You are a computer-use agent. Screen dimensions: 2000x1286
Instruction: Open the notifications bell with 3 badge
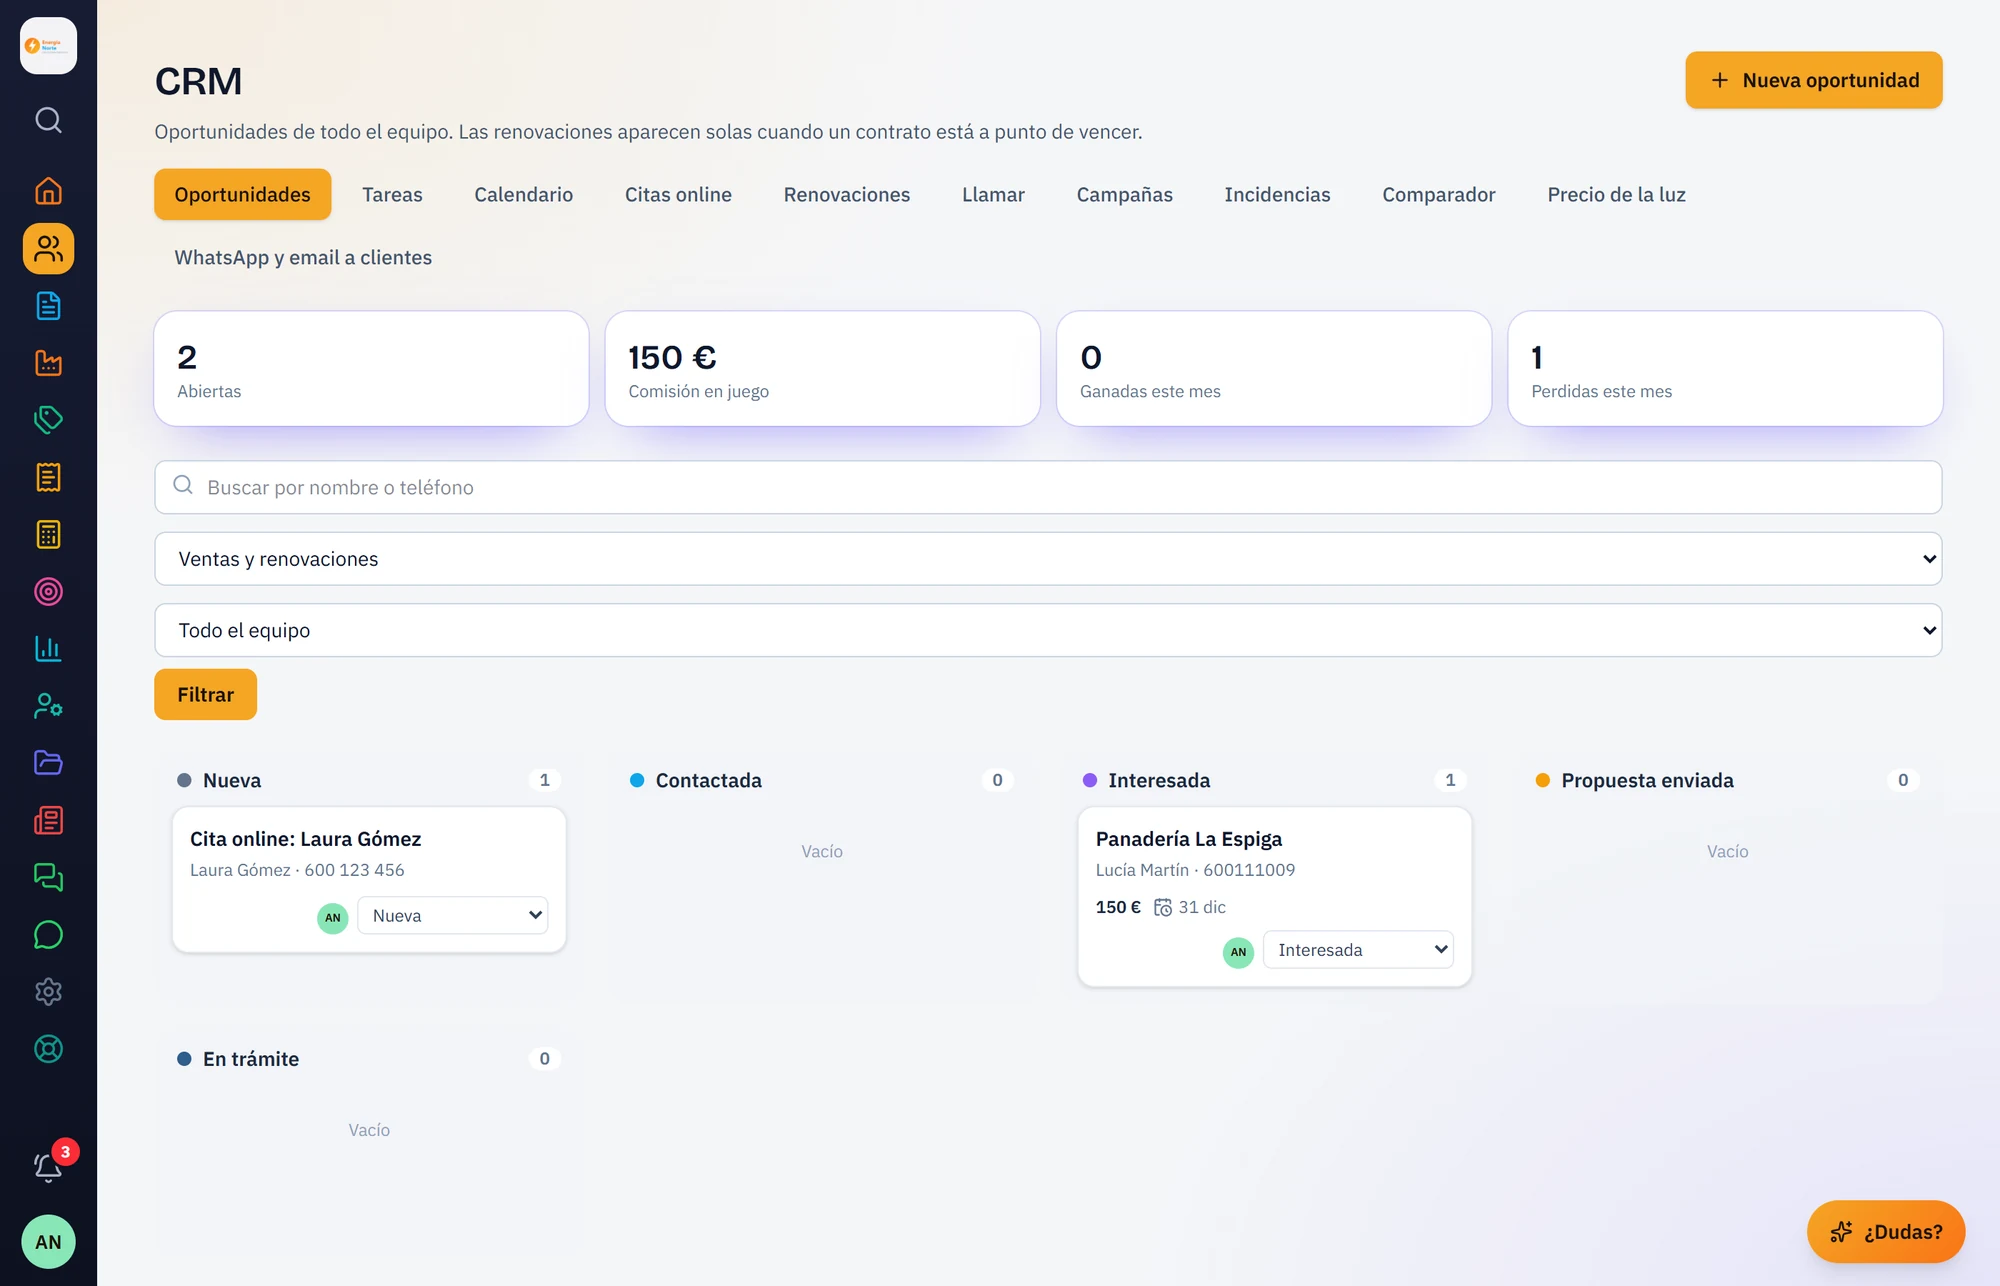click(48, 1166)
